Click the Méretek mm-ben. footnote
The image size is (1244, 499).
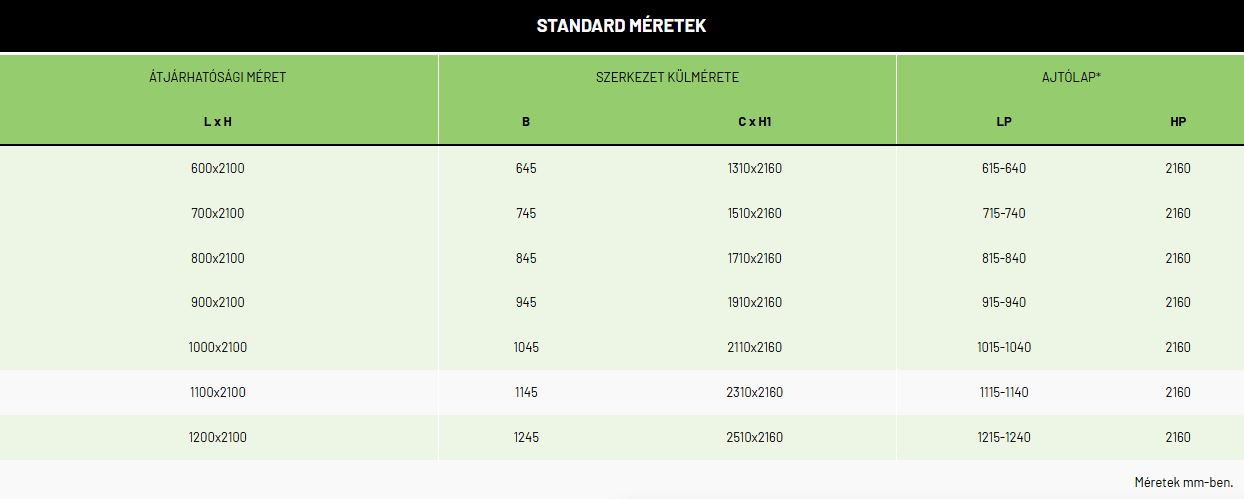tap(1184, 482)
